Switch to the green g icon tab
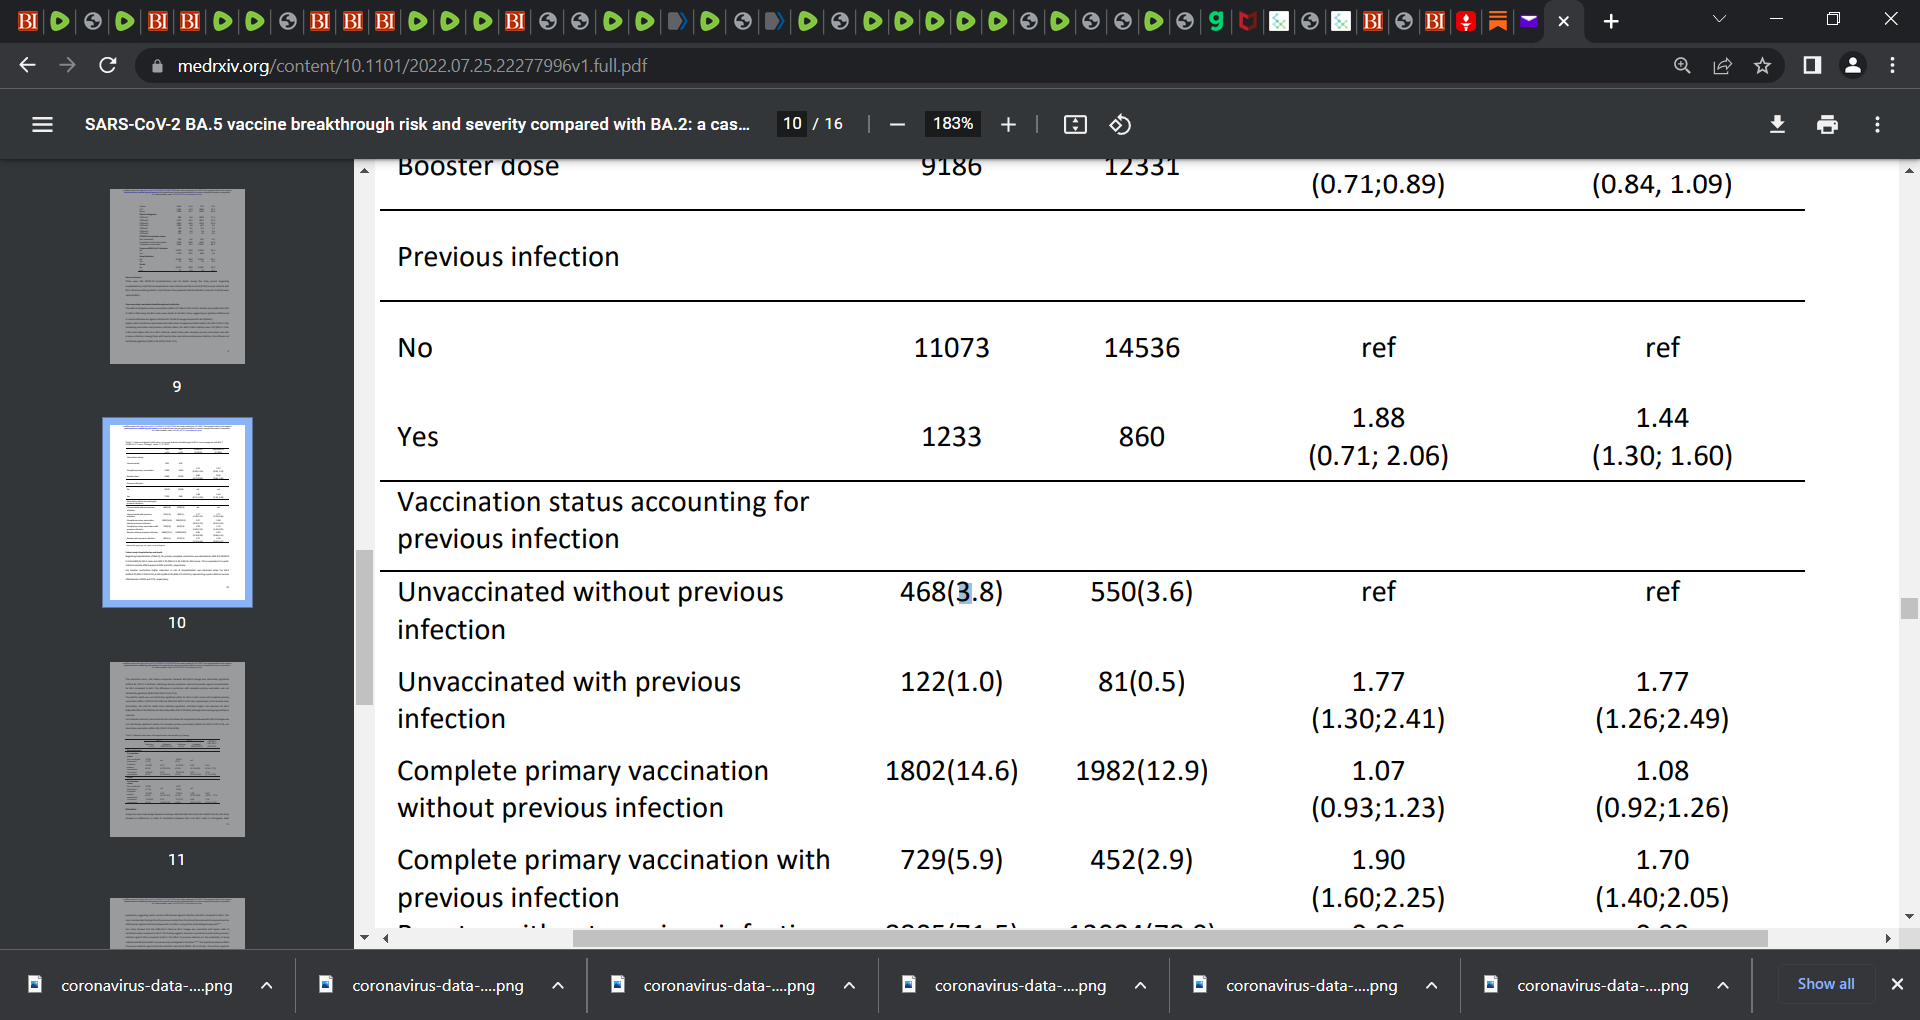Viewport: 1920px width, 1020px height. click(1216, 21)
